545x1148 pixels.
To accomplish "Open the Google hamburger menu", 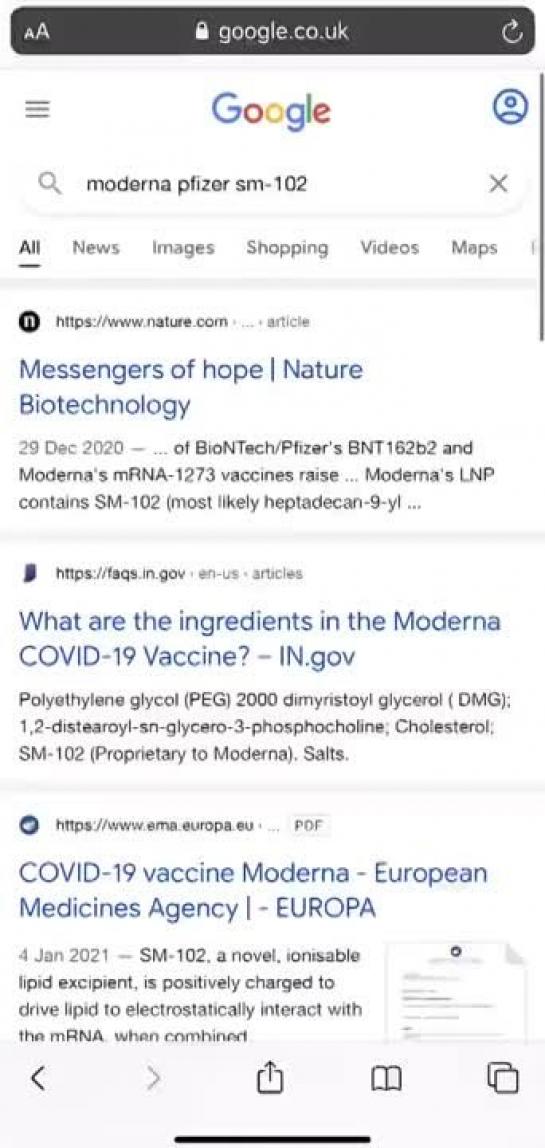I will tap(37, 109).
